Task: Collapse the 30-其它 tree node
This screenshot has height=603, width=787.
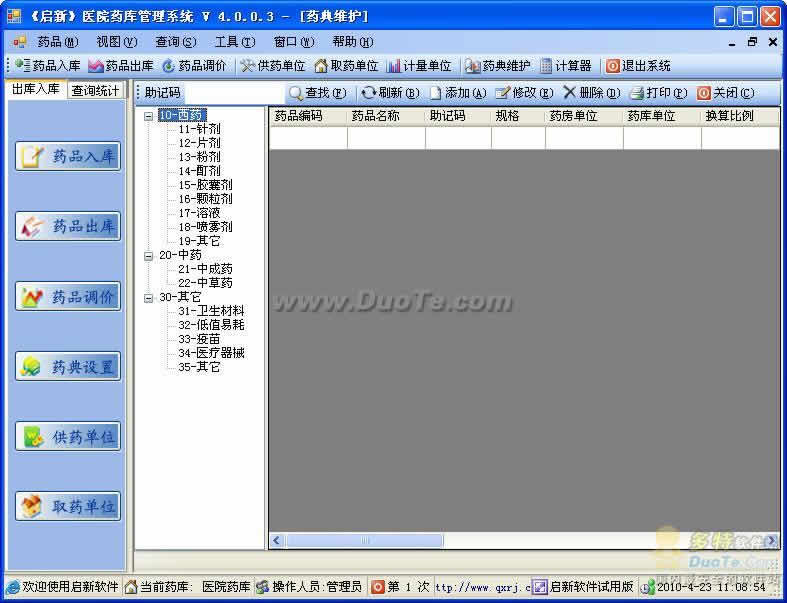Action: tap(149, 298)
